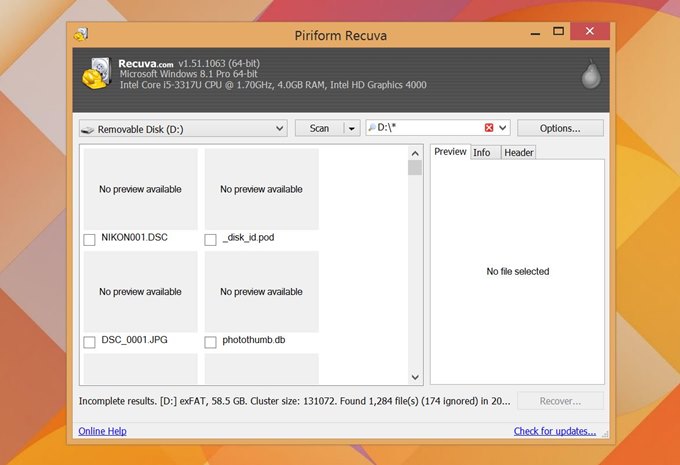Click Check for updates... link
The image size is (680, 465).
point(555,431)
